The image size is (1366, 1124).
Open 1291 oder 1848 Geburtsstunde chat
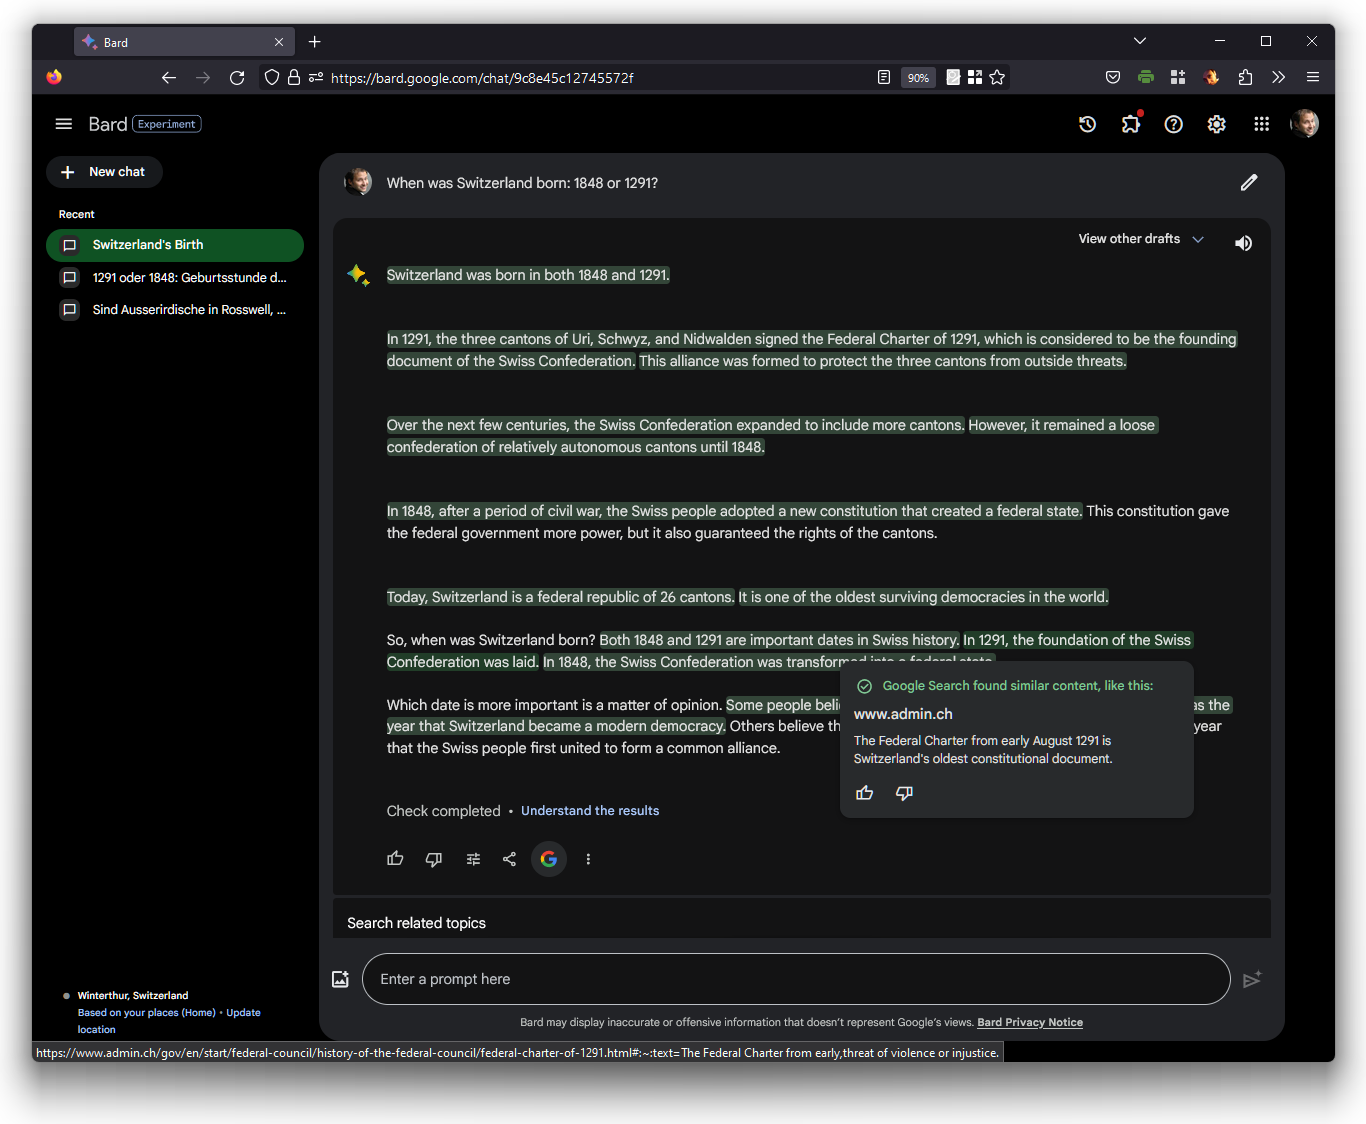pos(175,278)
